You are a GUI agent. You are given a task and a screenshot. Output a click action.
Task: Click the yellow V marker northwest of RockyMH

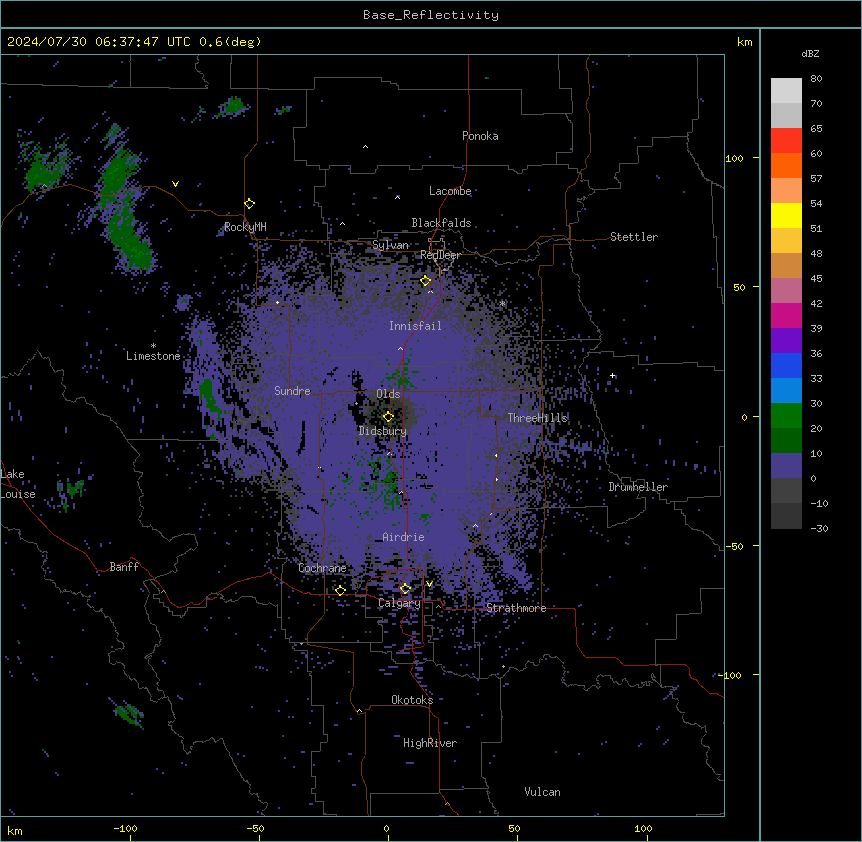(175, 184)
